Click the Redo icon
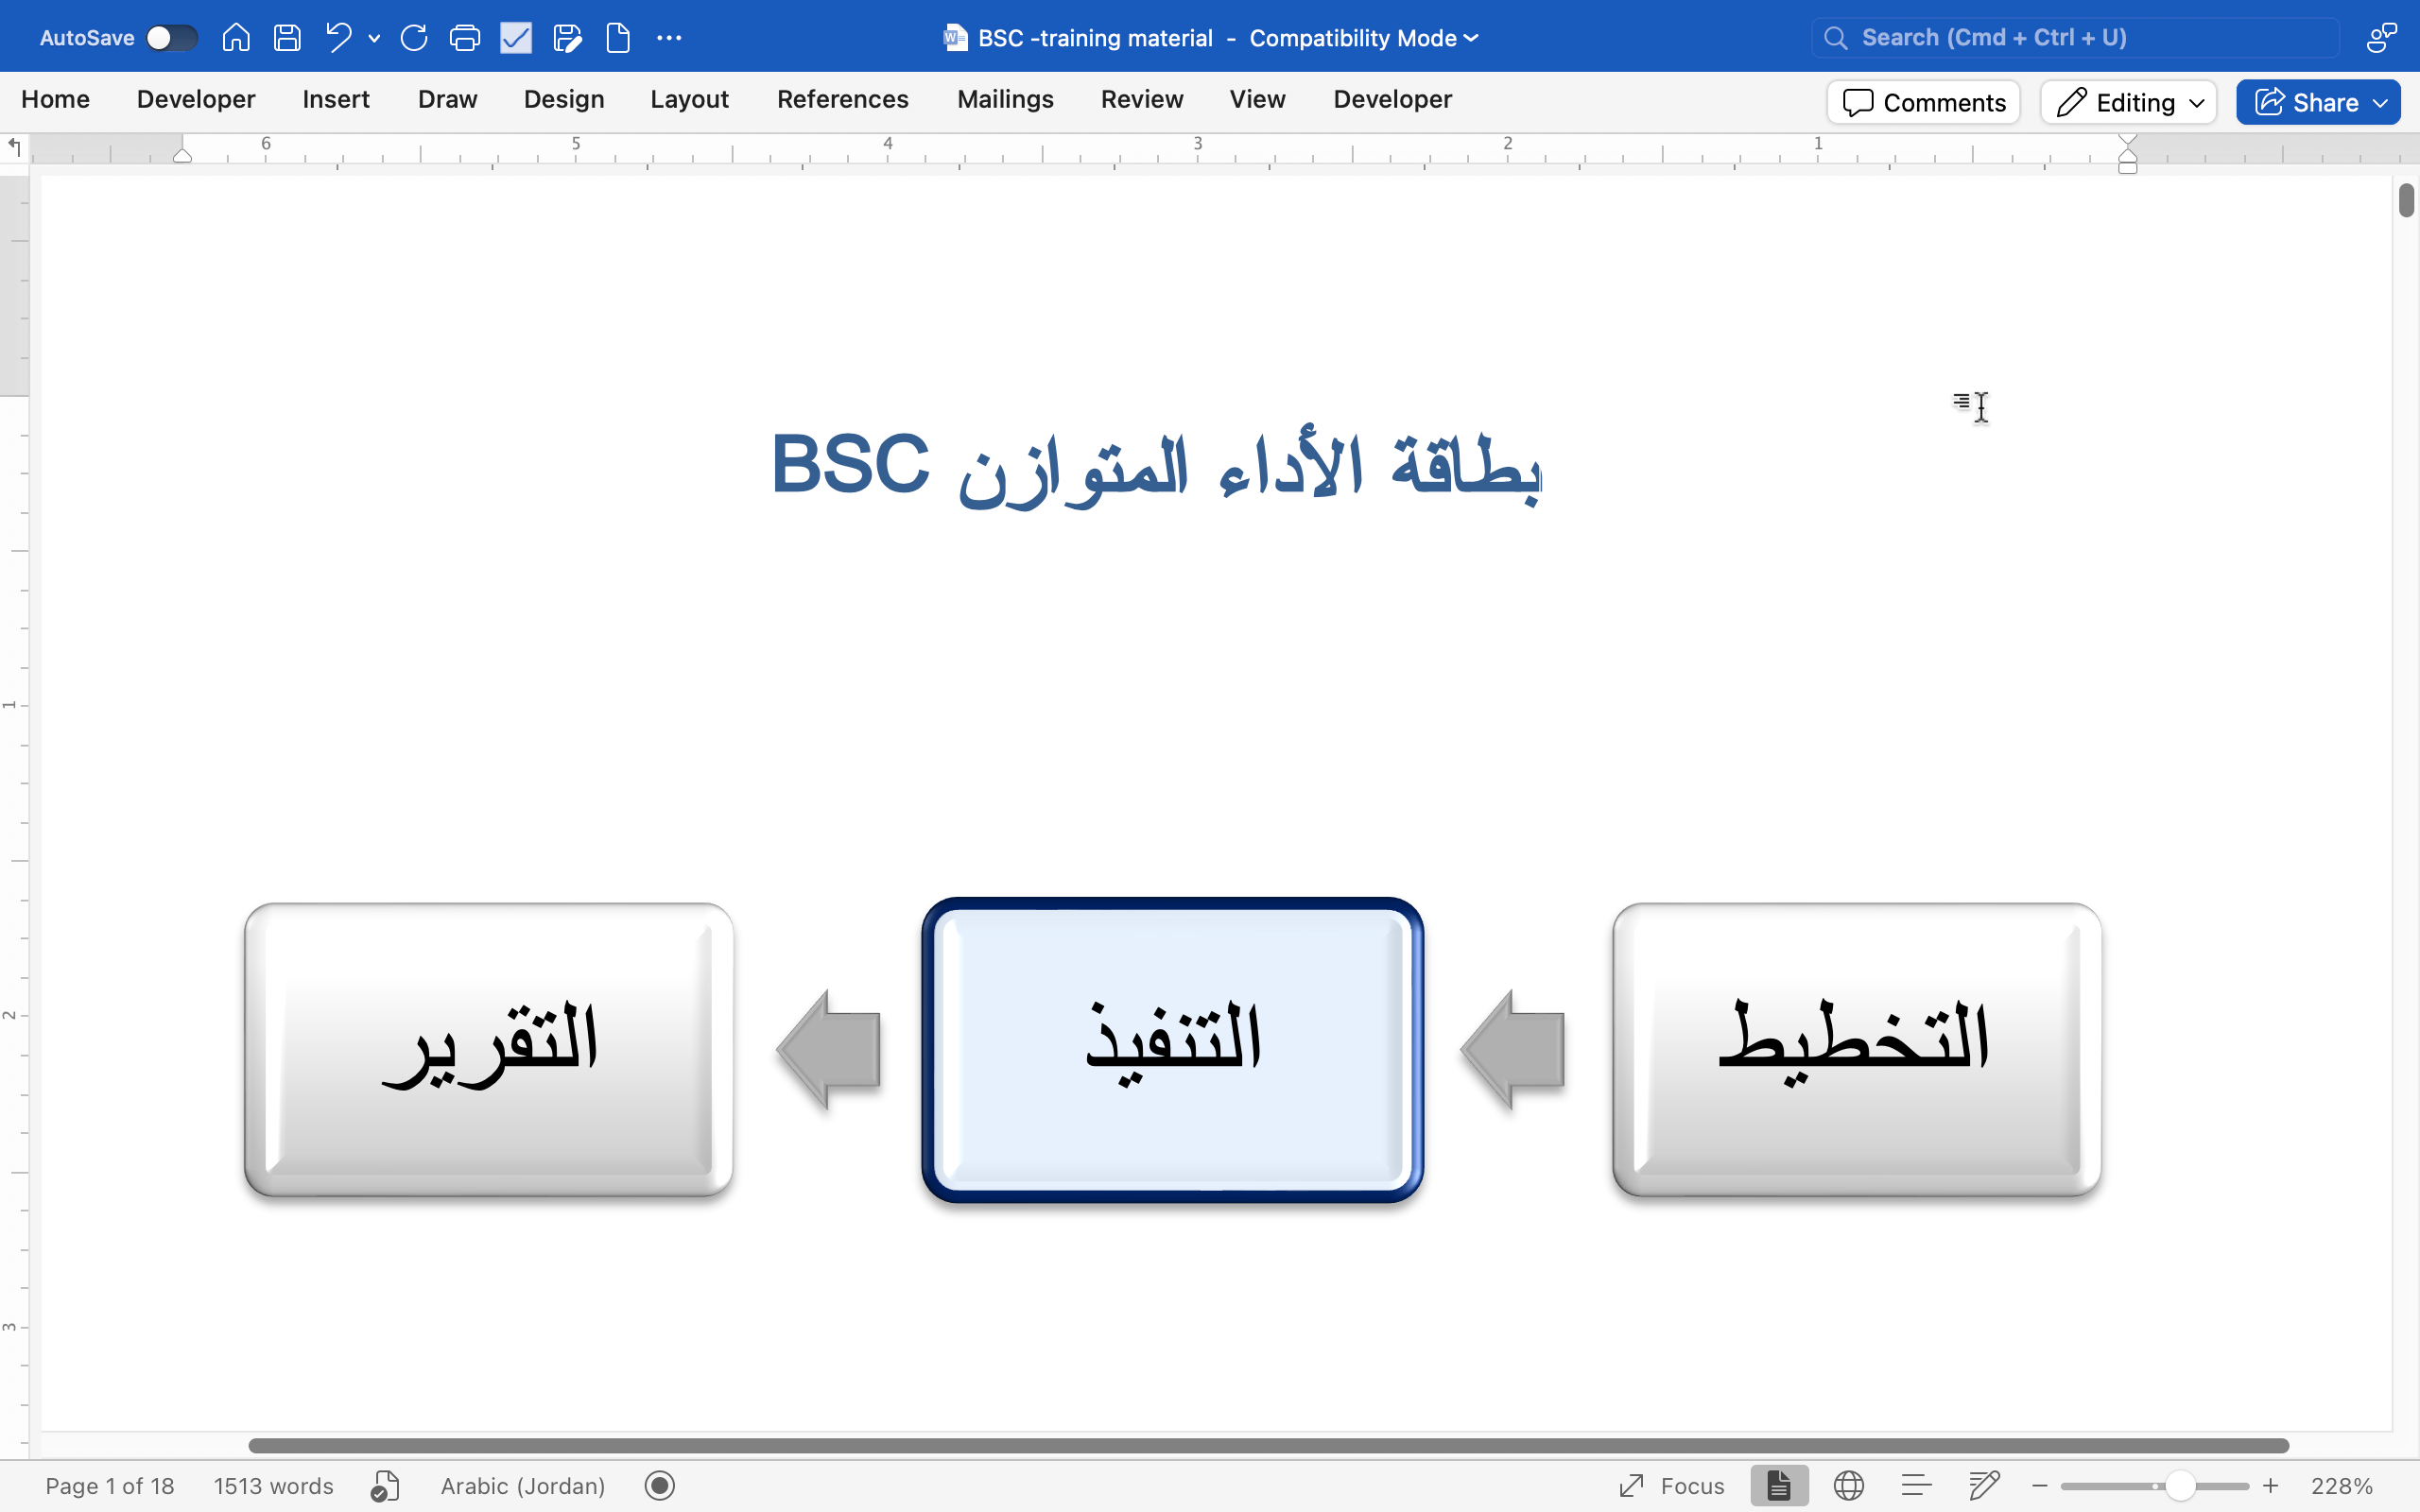The image size is (2420, 1512). pos(414,38)
